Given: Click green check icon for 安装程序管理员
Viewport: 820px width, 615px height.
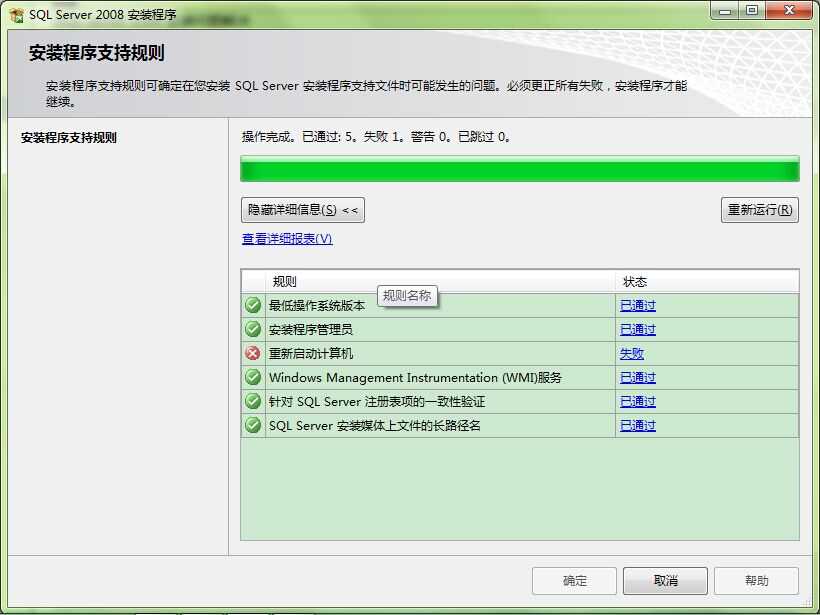Looking at the screenshot, I should (253, 329).
